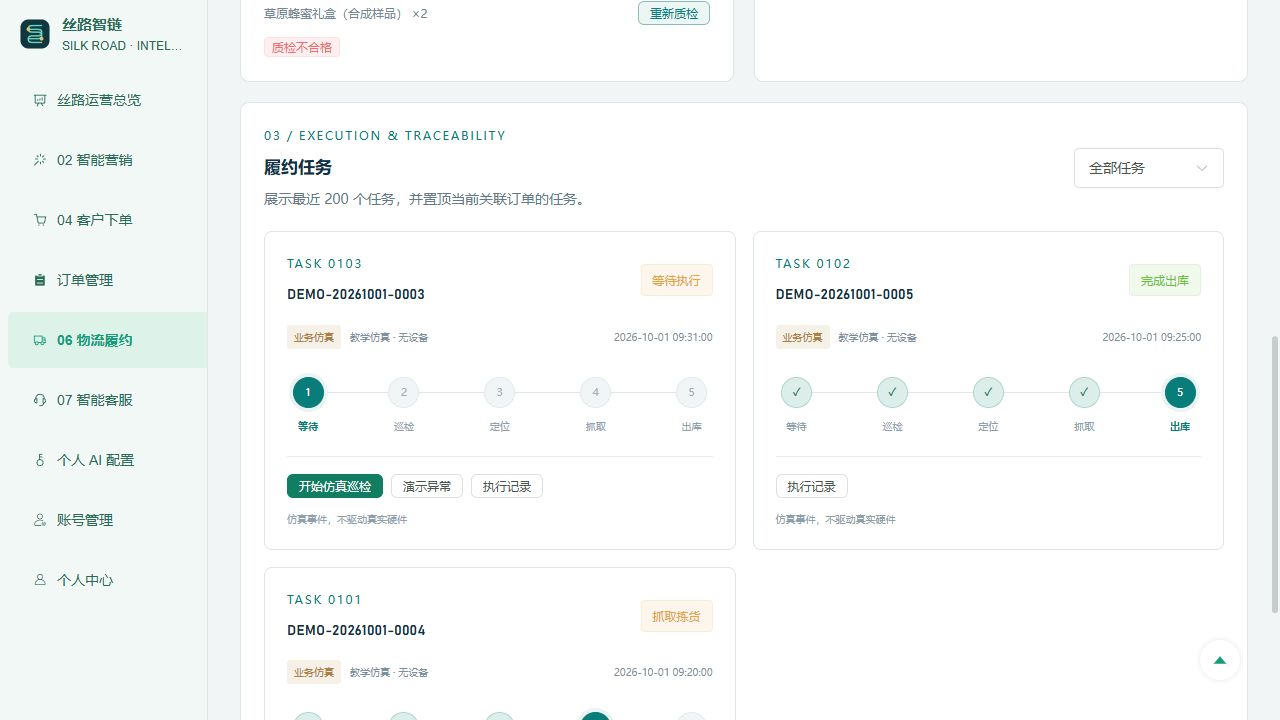The image size is (1280, 720).
Task: Click order number DEMO-20261001-0005
Action: [x=845, y=294]
